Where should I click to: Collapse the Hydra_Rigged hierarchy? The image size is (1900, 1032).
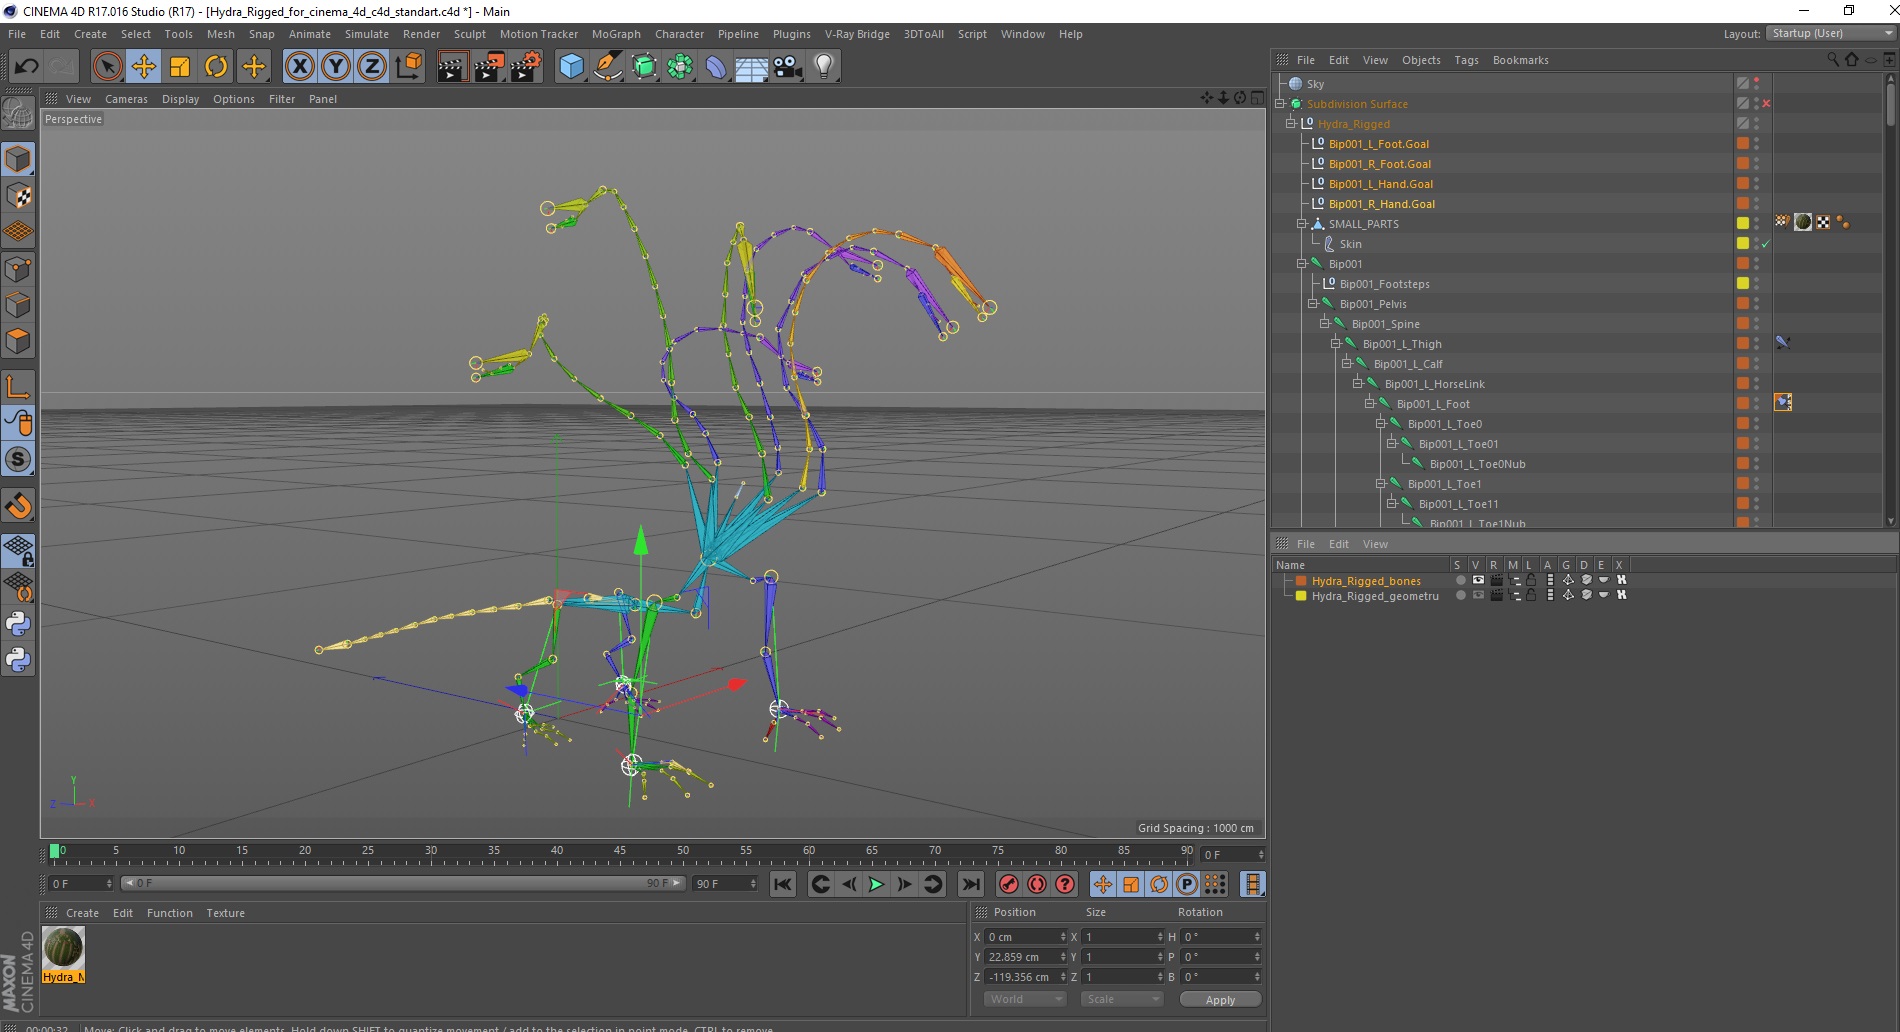1291,124
